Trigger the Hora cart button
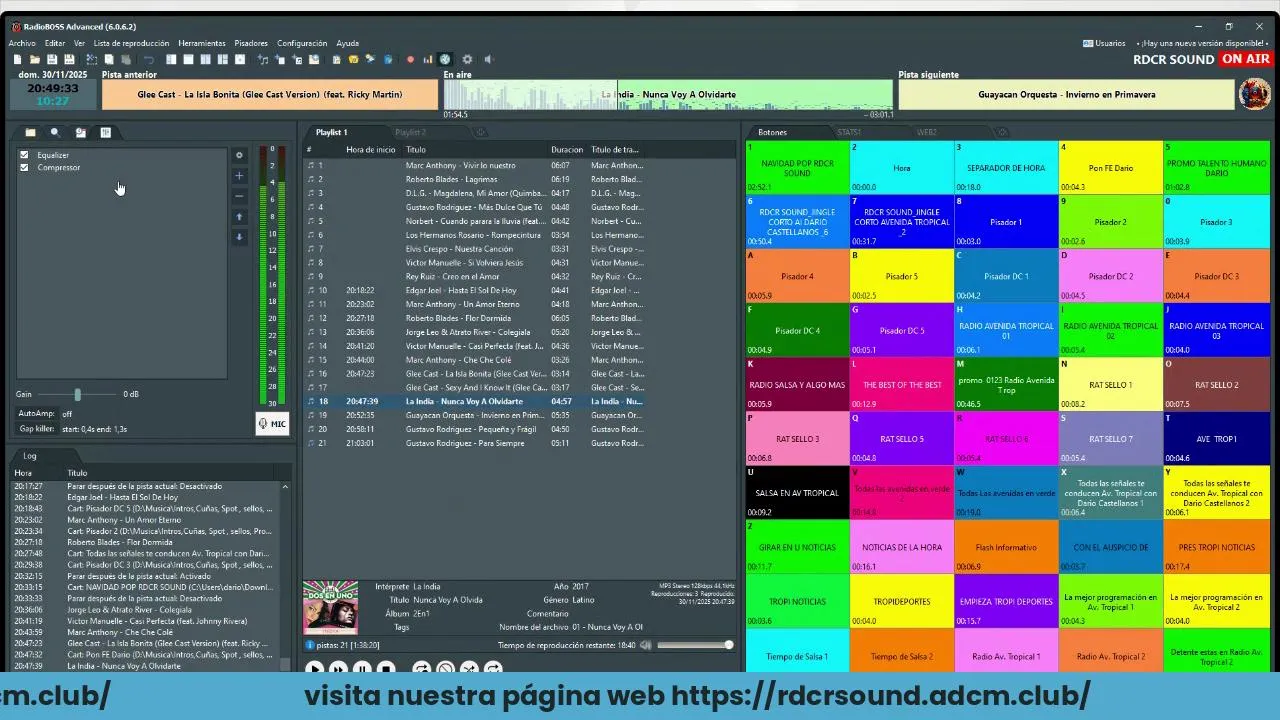 (x=901, y=167)
